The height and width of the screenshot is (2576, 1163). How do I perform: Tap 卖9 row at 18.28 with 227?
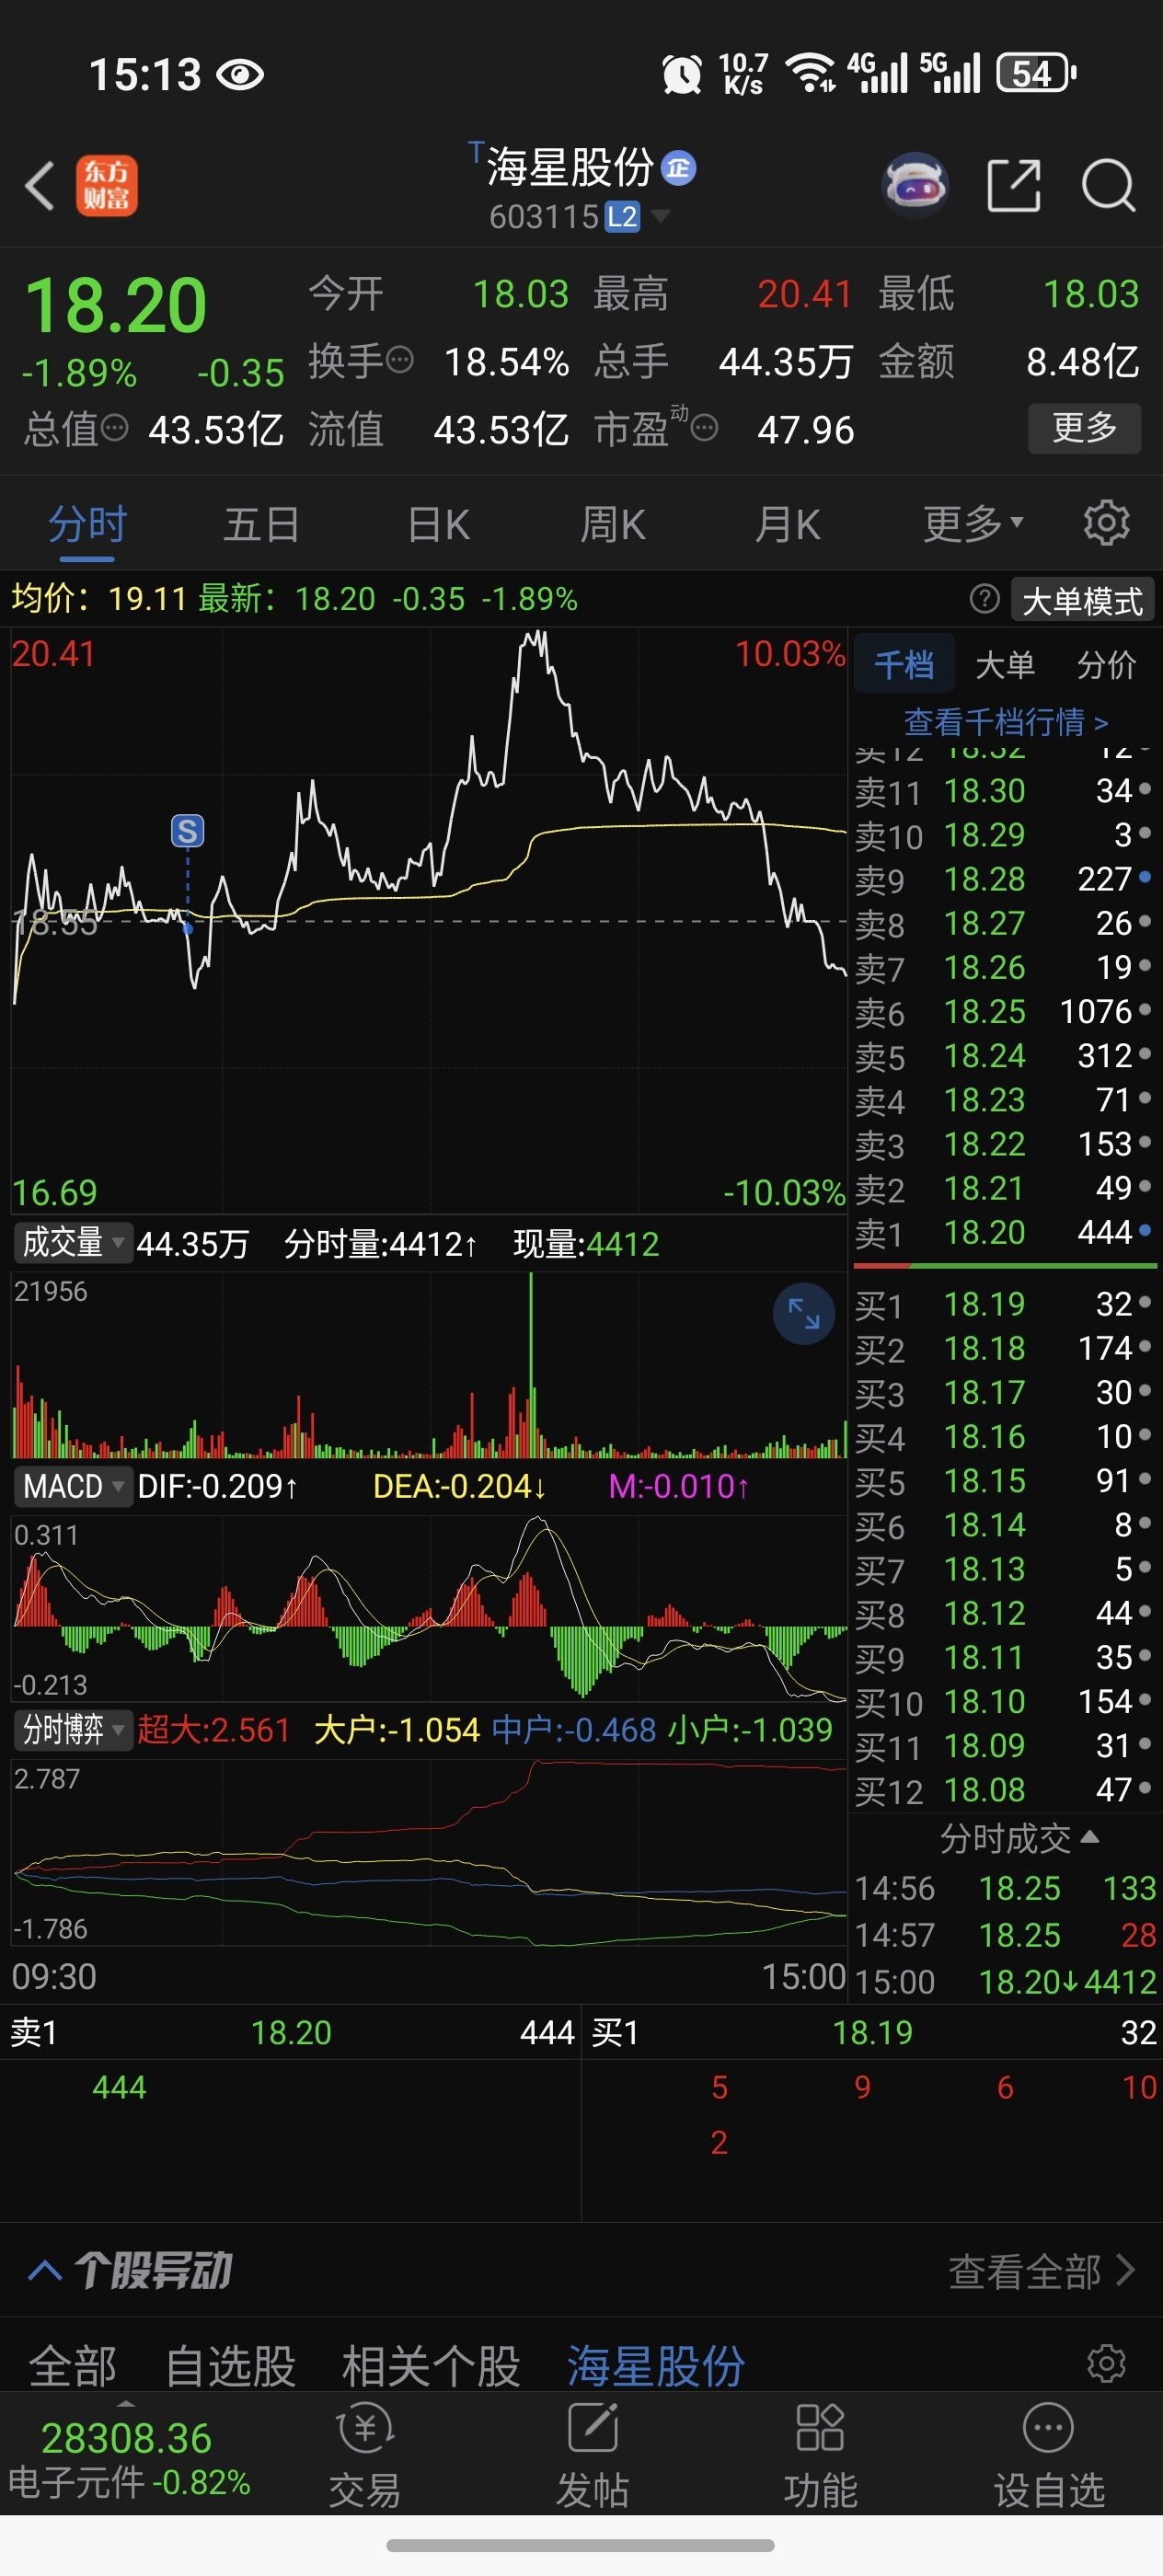(x=1004, y=879)
